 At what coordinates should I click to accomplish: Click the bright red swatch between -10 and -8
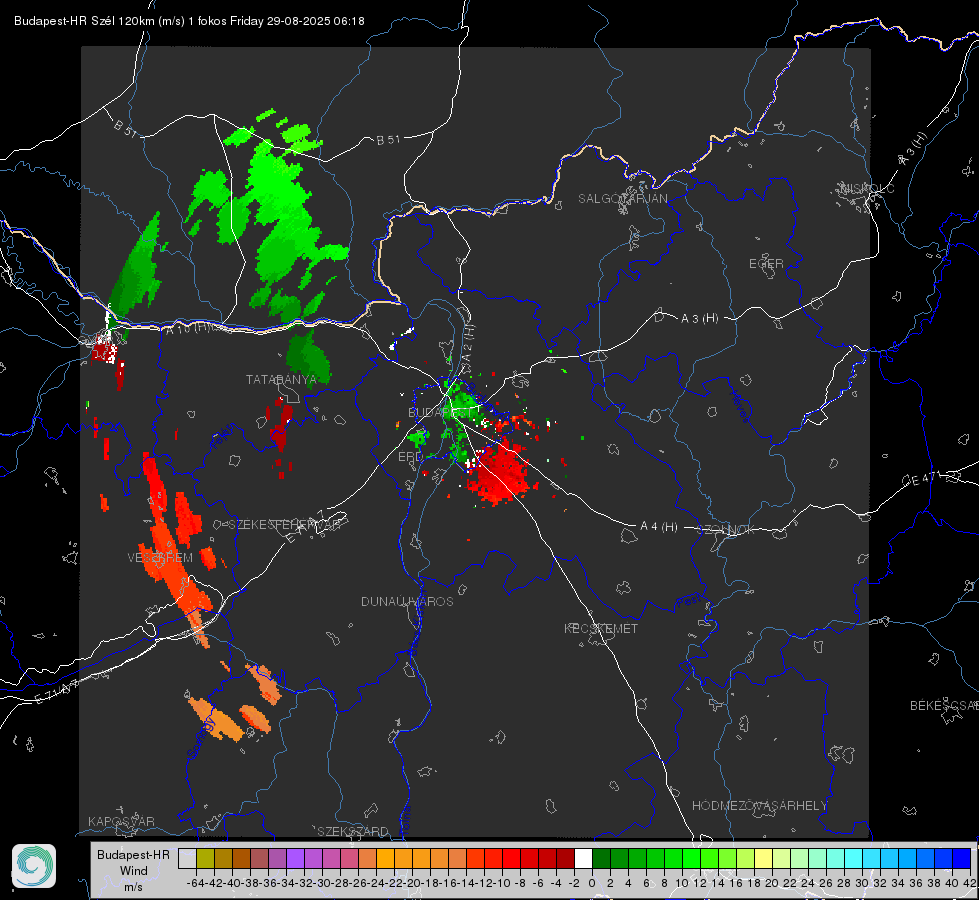click(x=511, y=859)
